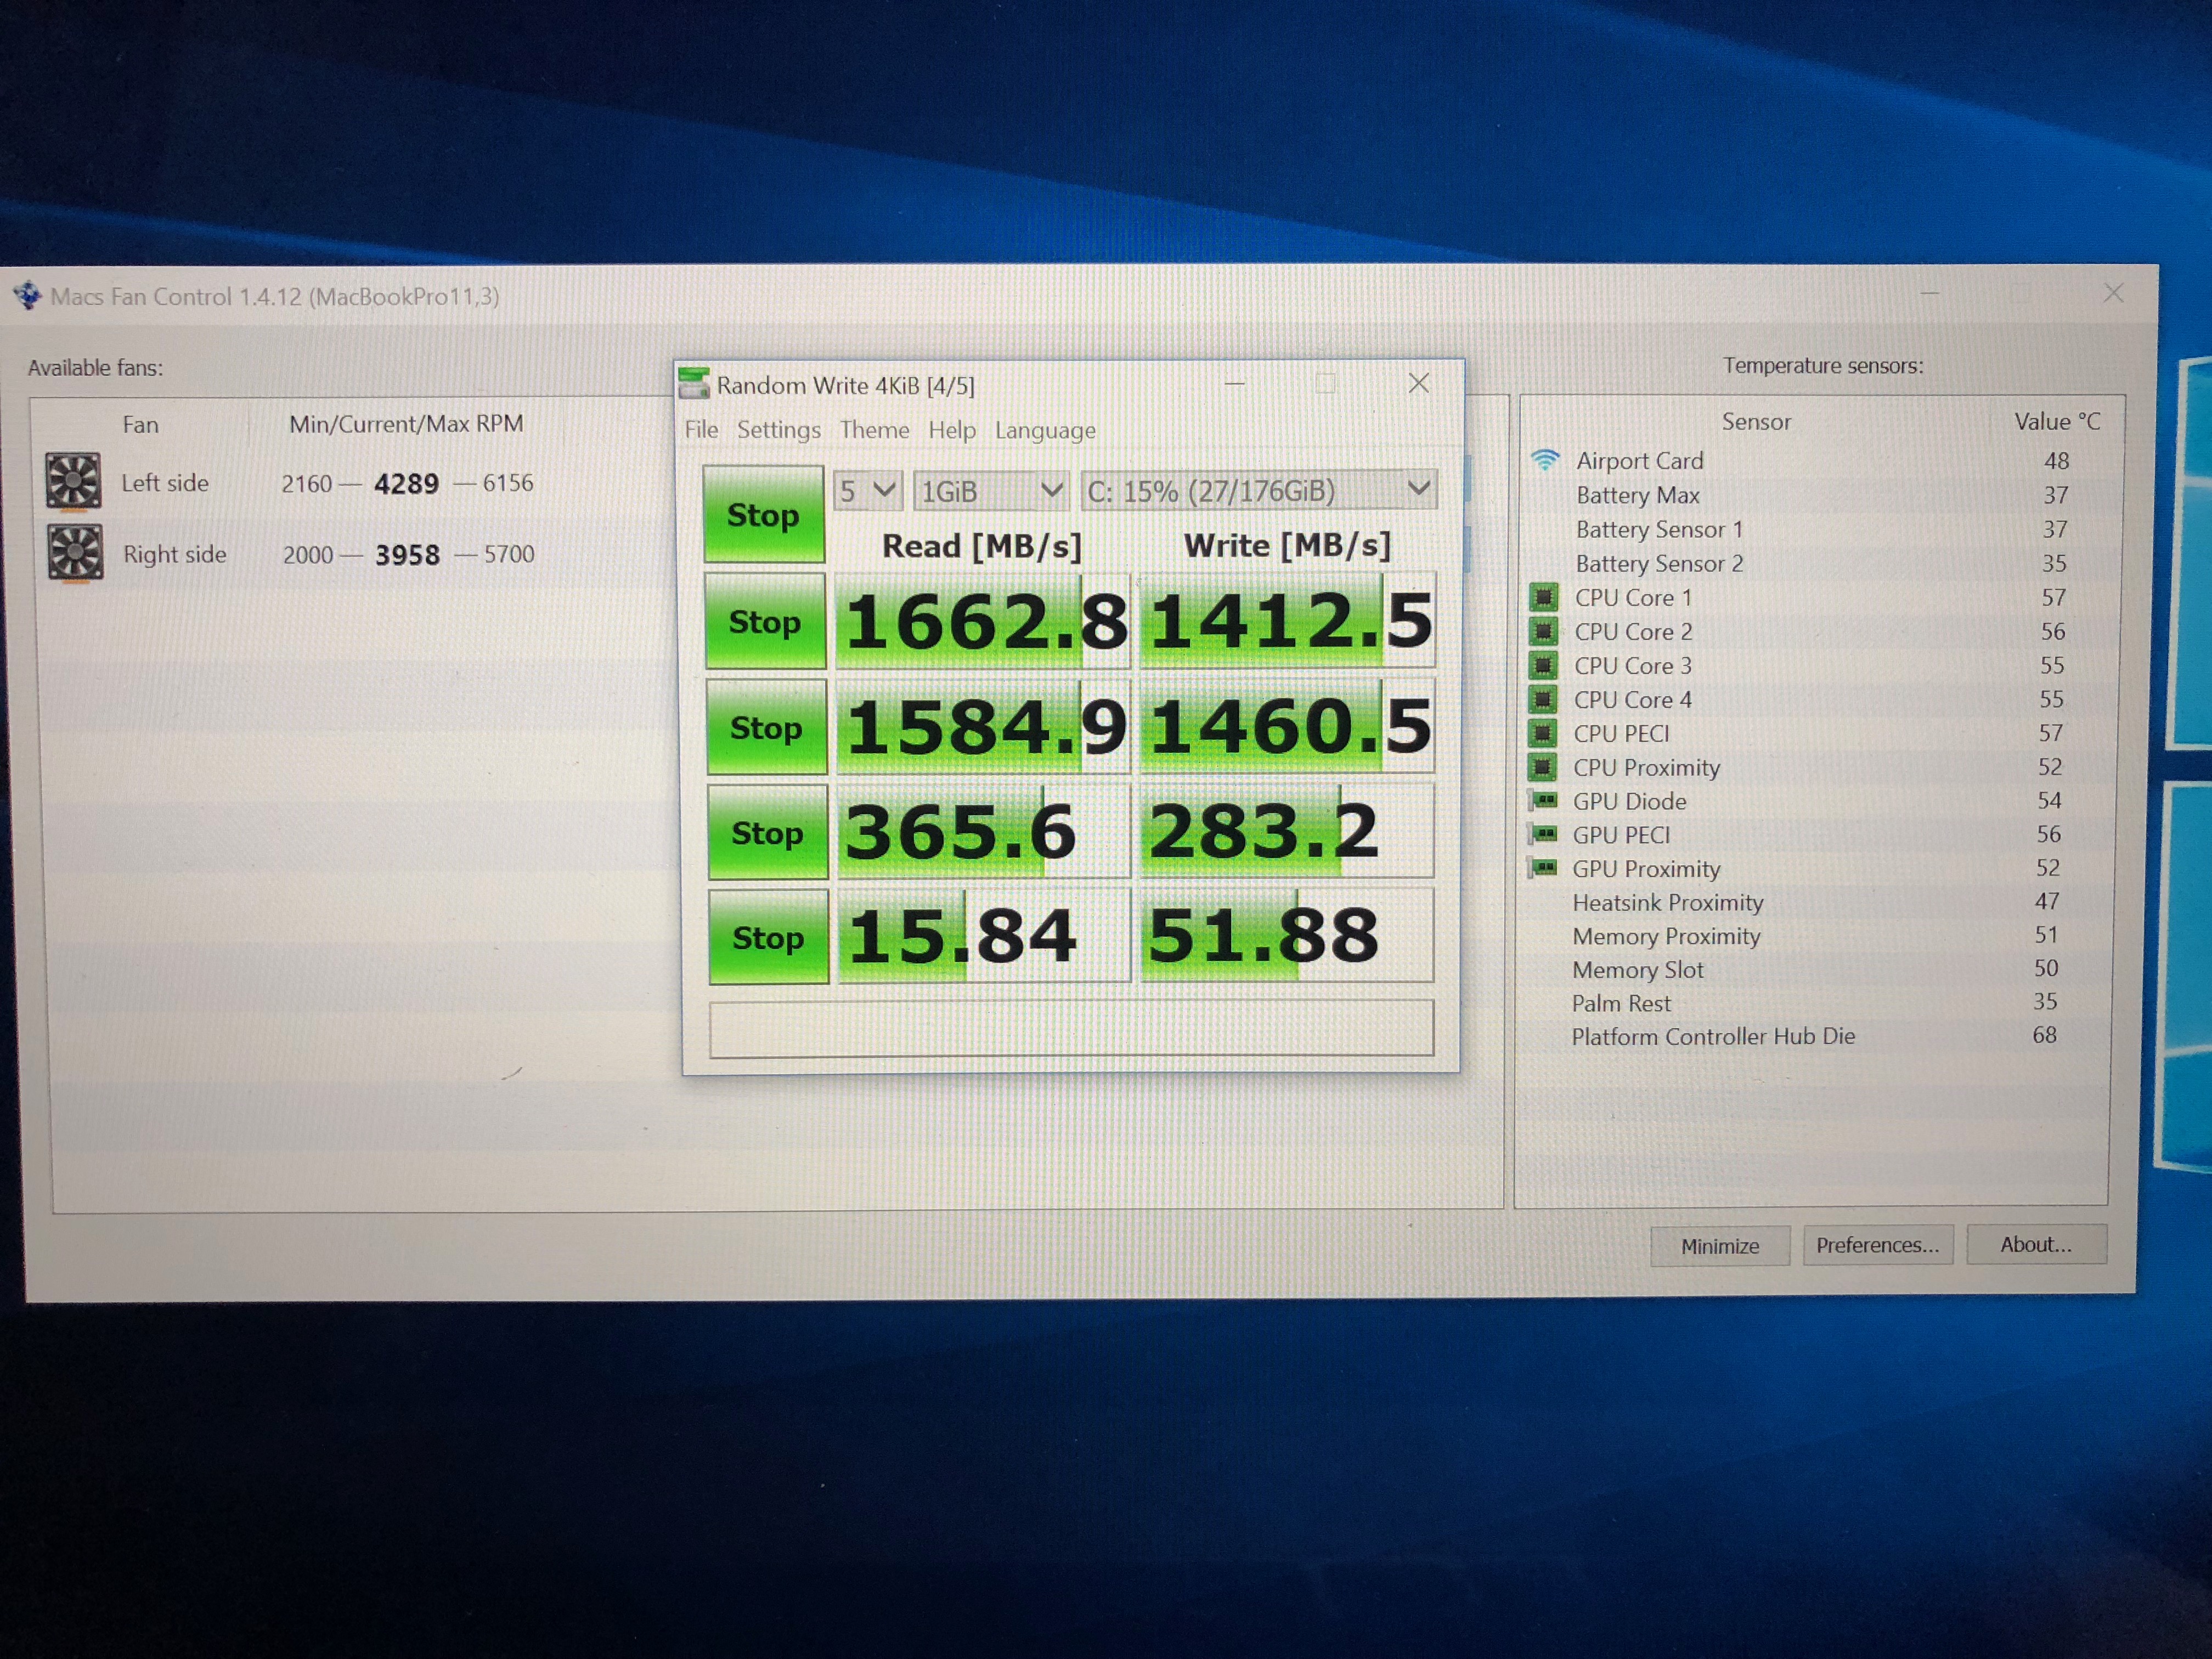
Task: Click the Write [MB/s] column label
Action: click(x=1287, y=545)
